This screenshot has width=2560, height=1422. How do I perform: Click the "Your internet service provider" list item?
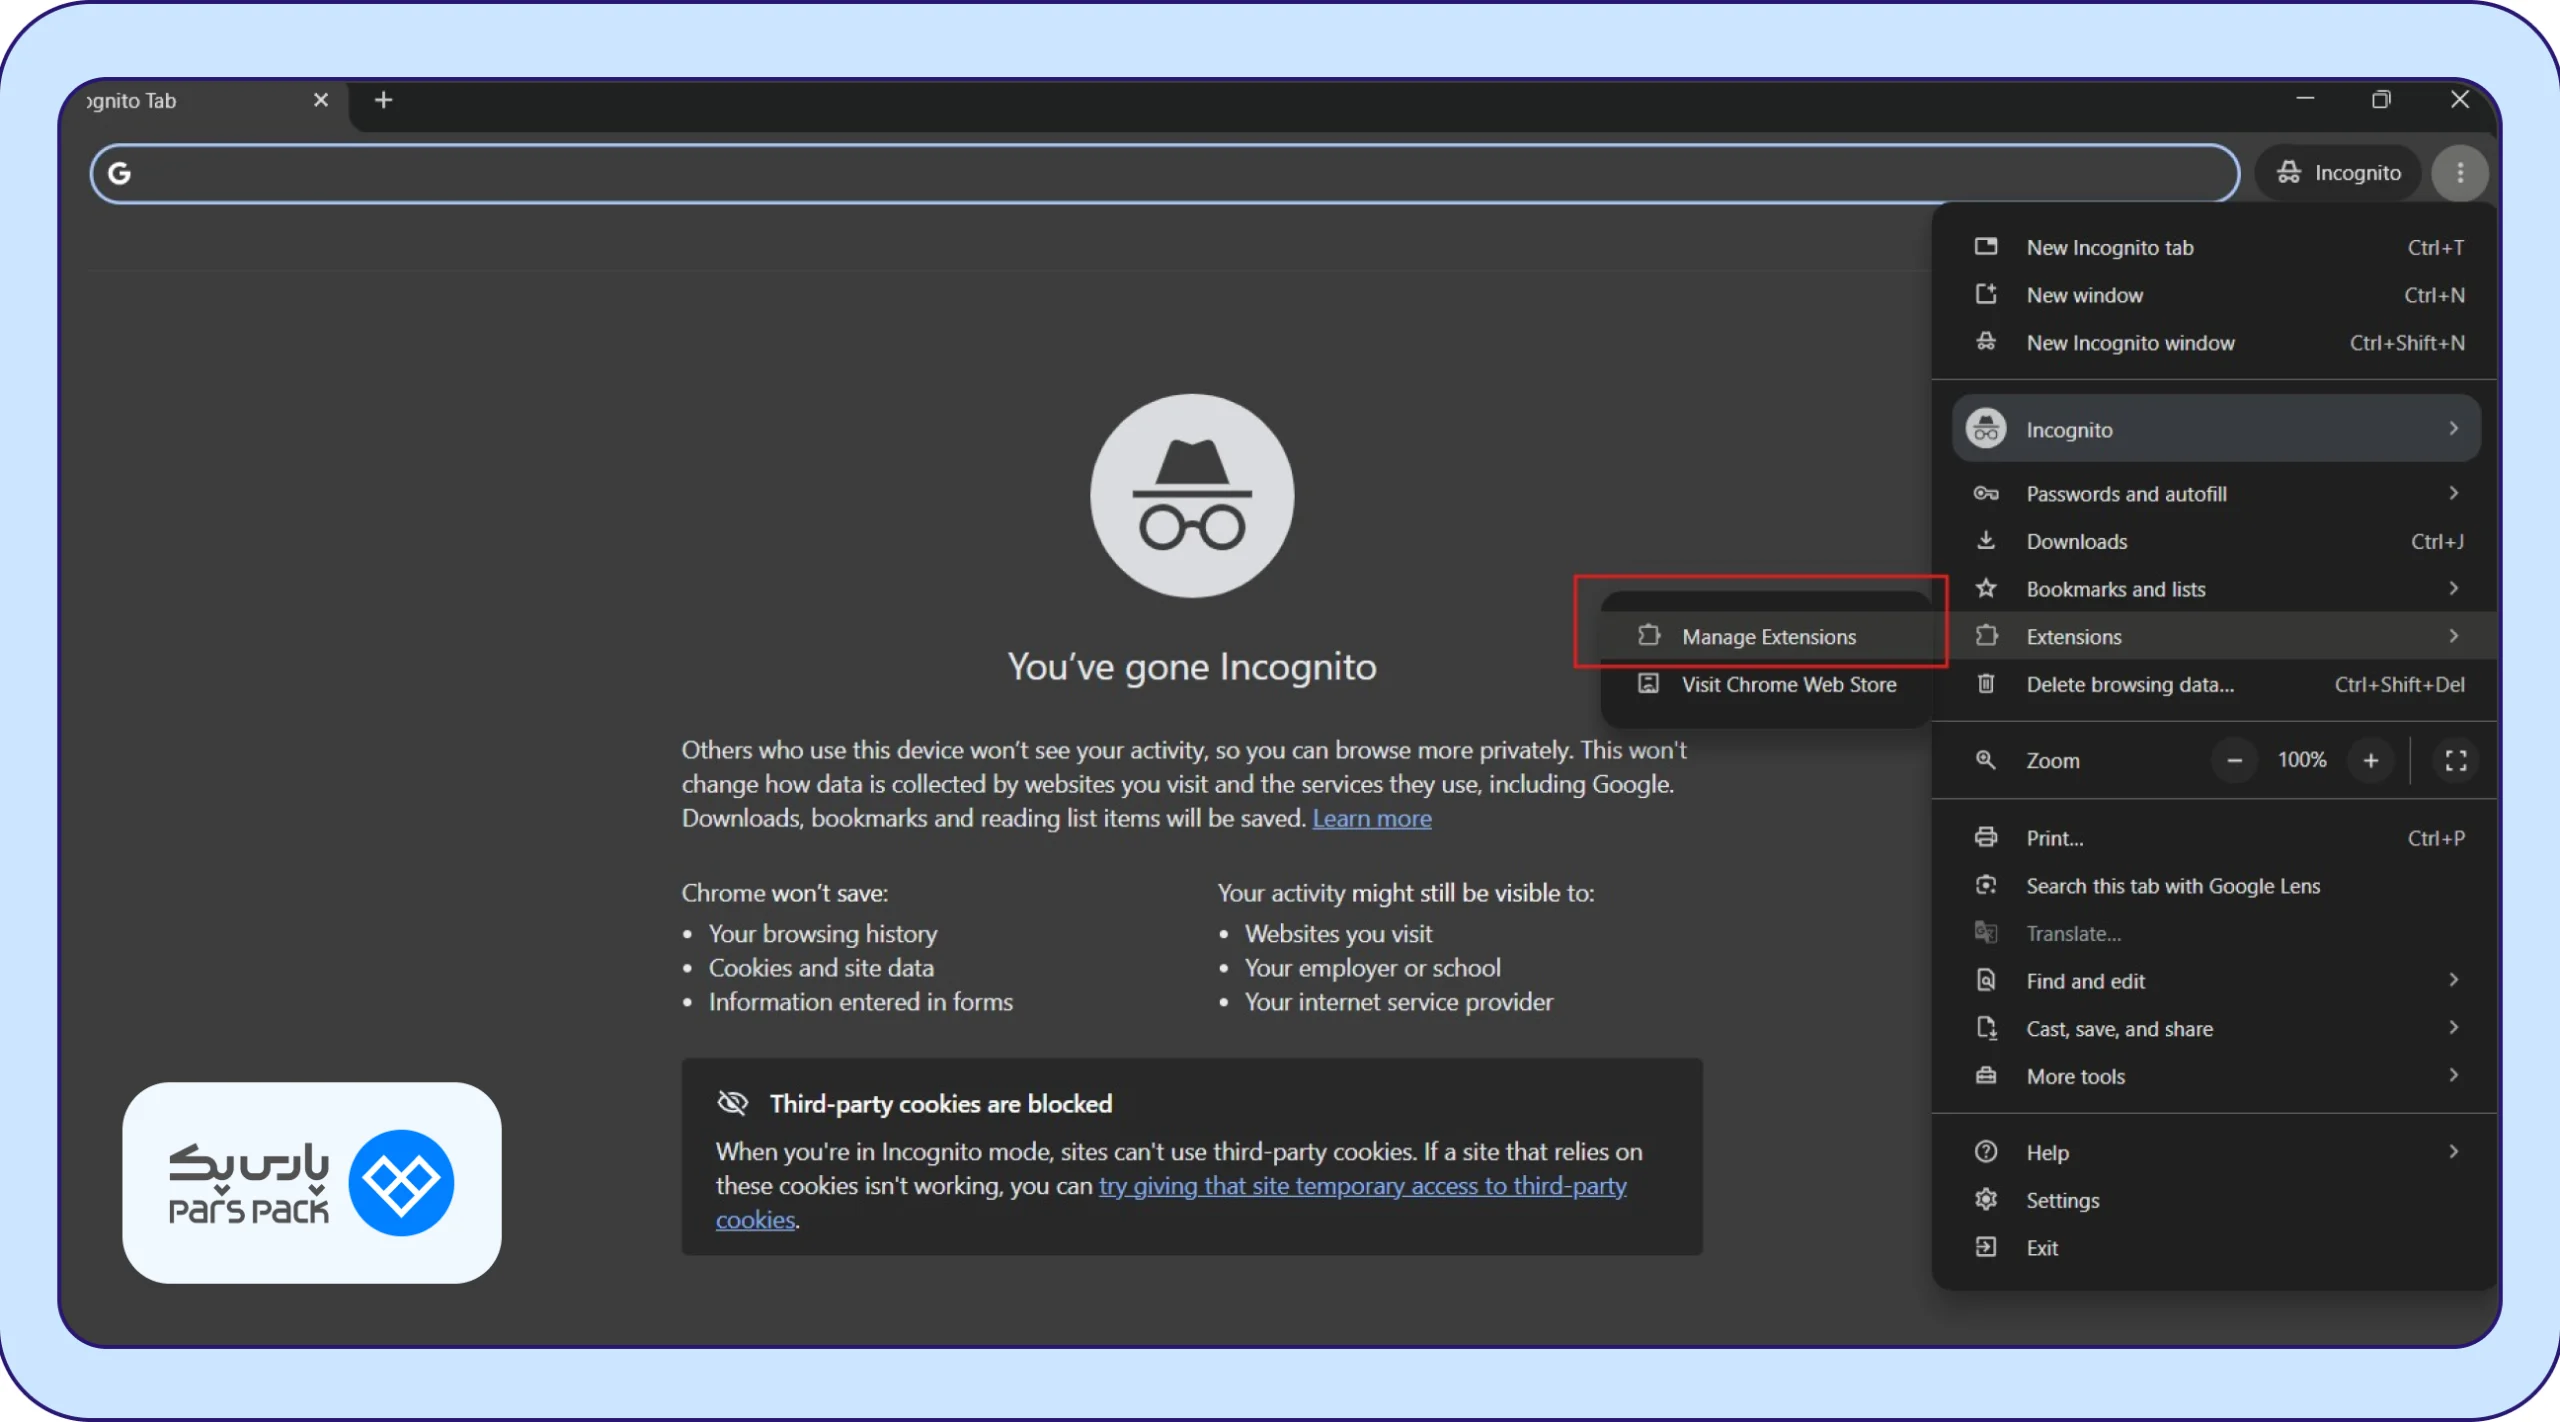point(1398,1002)
